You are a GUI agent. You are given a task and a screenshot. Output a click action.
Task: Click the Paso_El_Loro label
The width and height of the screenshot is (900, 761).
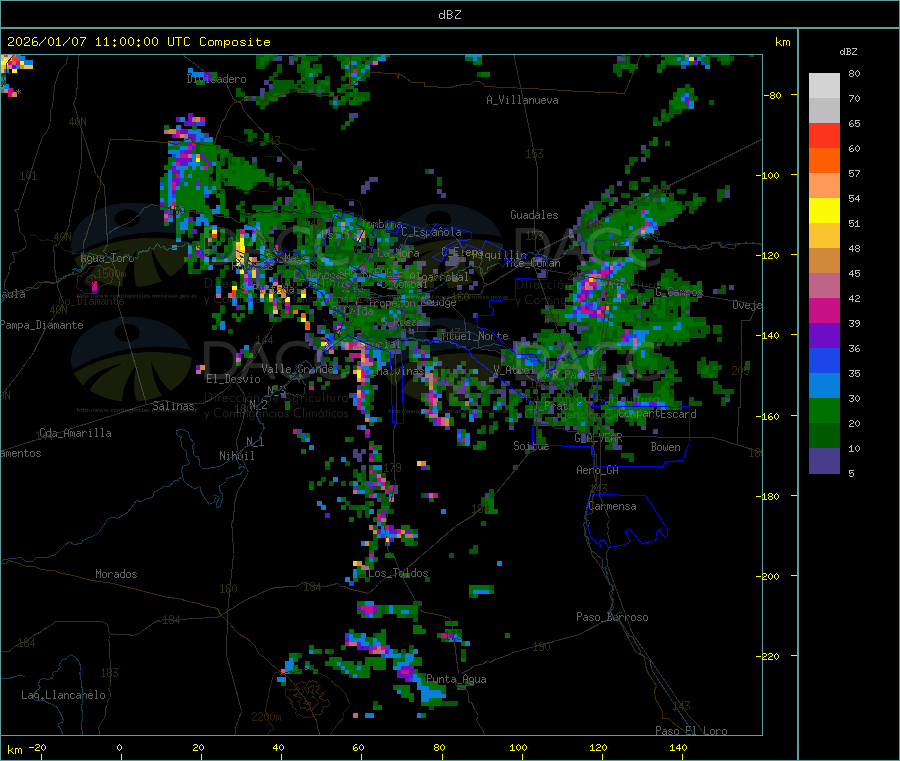click(x=691, y=731)
